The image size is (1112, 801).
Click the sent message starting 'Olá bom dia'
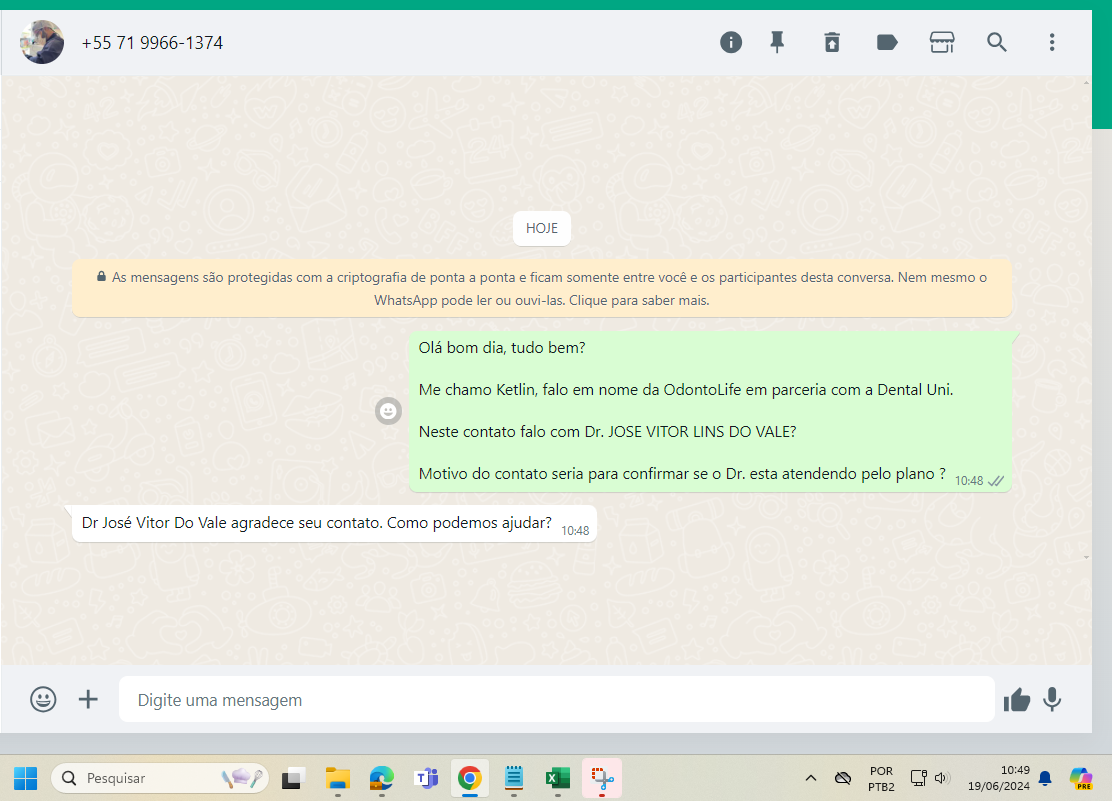click(710, 411)
